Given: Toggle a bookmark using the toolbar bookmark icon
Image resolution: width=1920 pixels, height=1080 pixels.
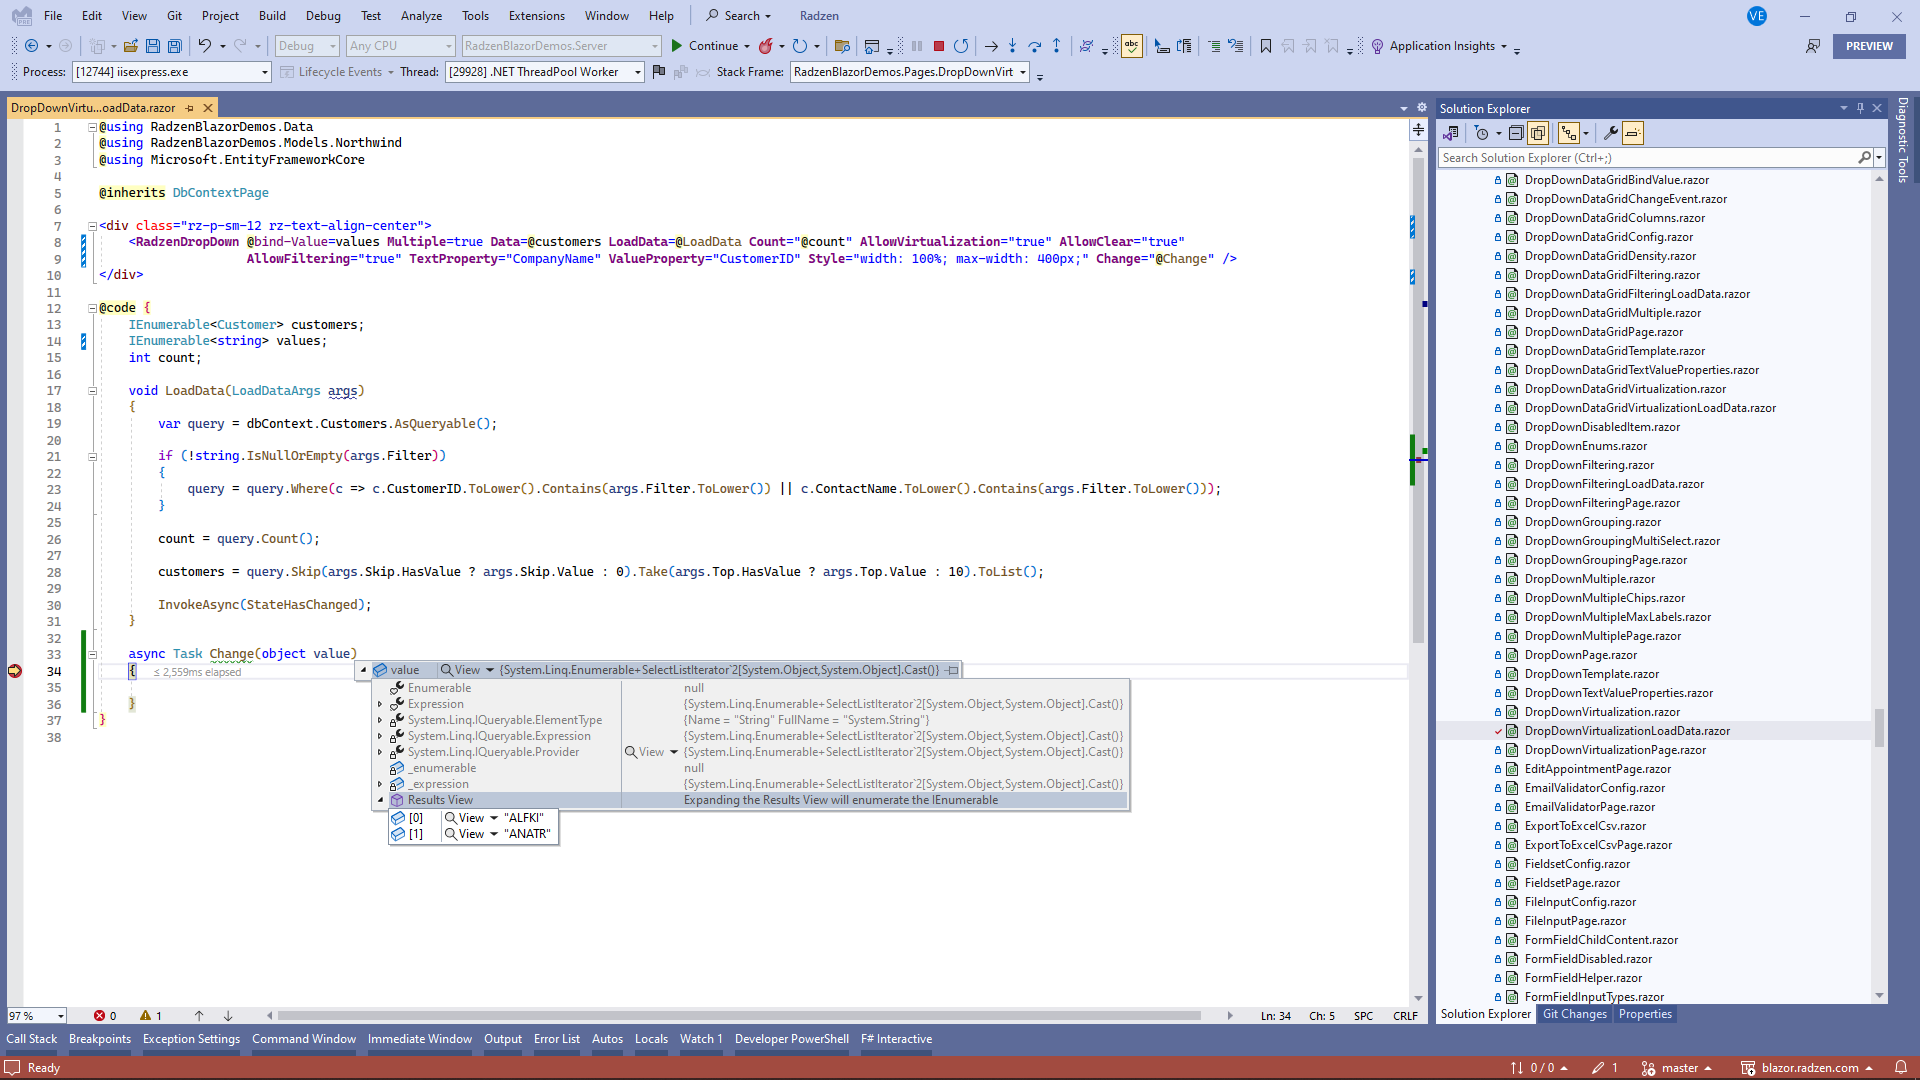Looking at the screenshot, I should point(1265,46).
